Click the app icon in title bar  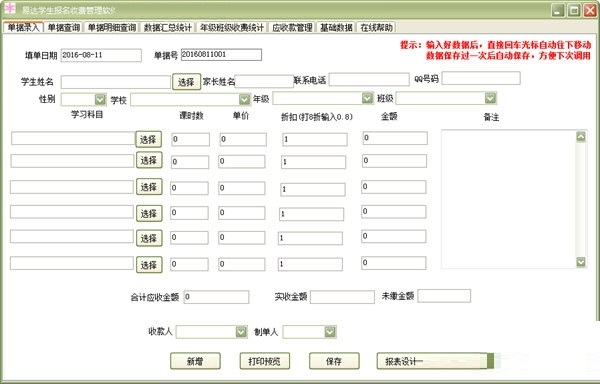[x=9, y=8]
